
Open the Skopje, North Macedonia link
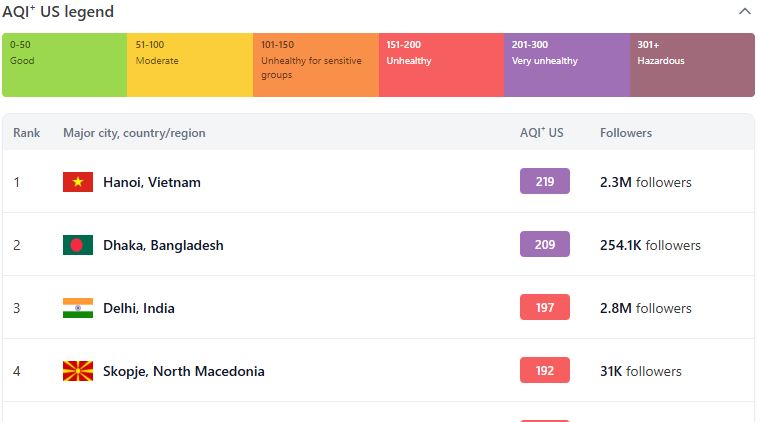click(183, 371)
